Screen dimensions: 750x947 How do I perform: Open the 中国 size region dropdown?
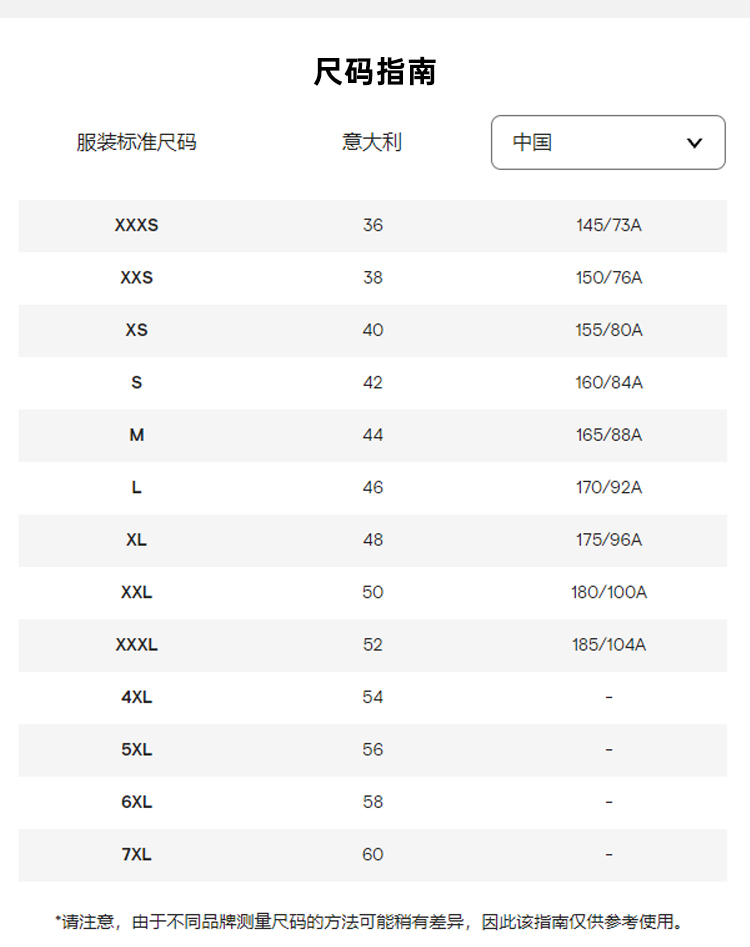coord(607,142)
